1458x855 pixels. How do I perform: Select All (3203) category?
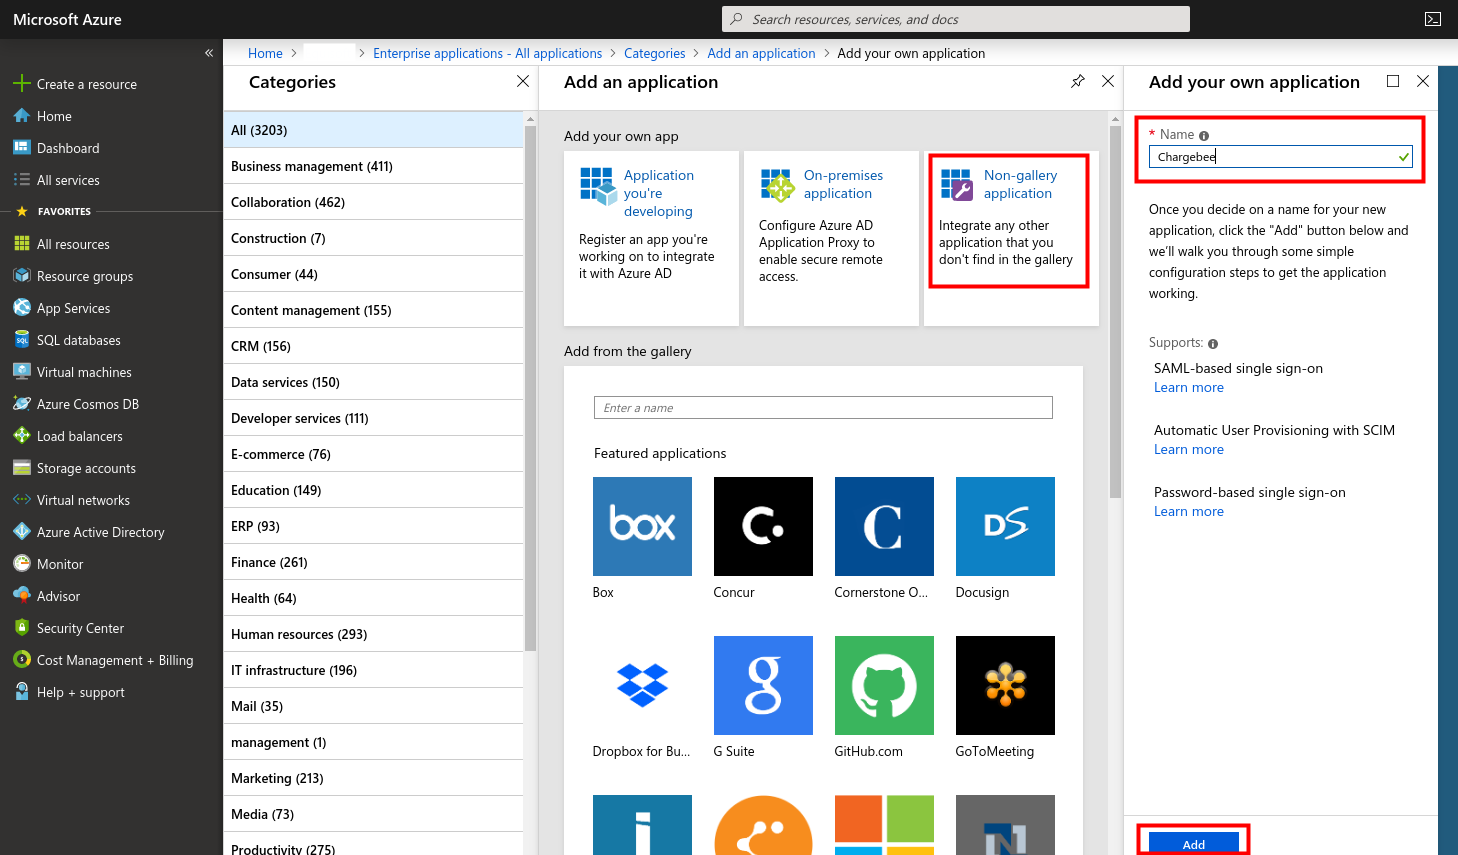coord(373,130)
